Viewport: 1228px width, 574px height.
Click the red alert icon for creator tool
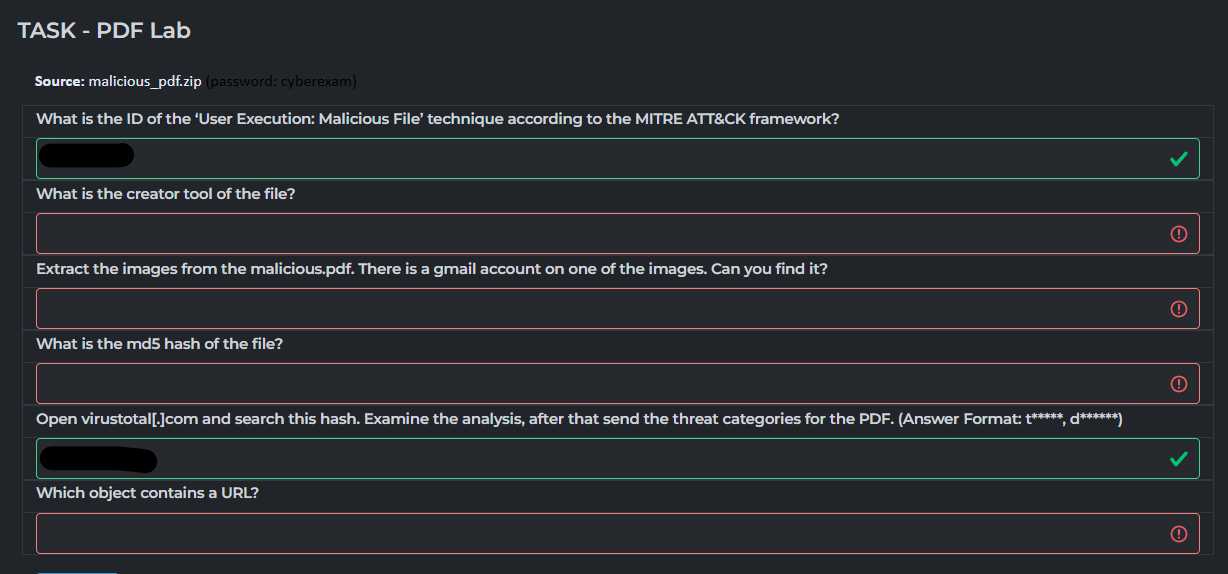[x=1179, y=234]
